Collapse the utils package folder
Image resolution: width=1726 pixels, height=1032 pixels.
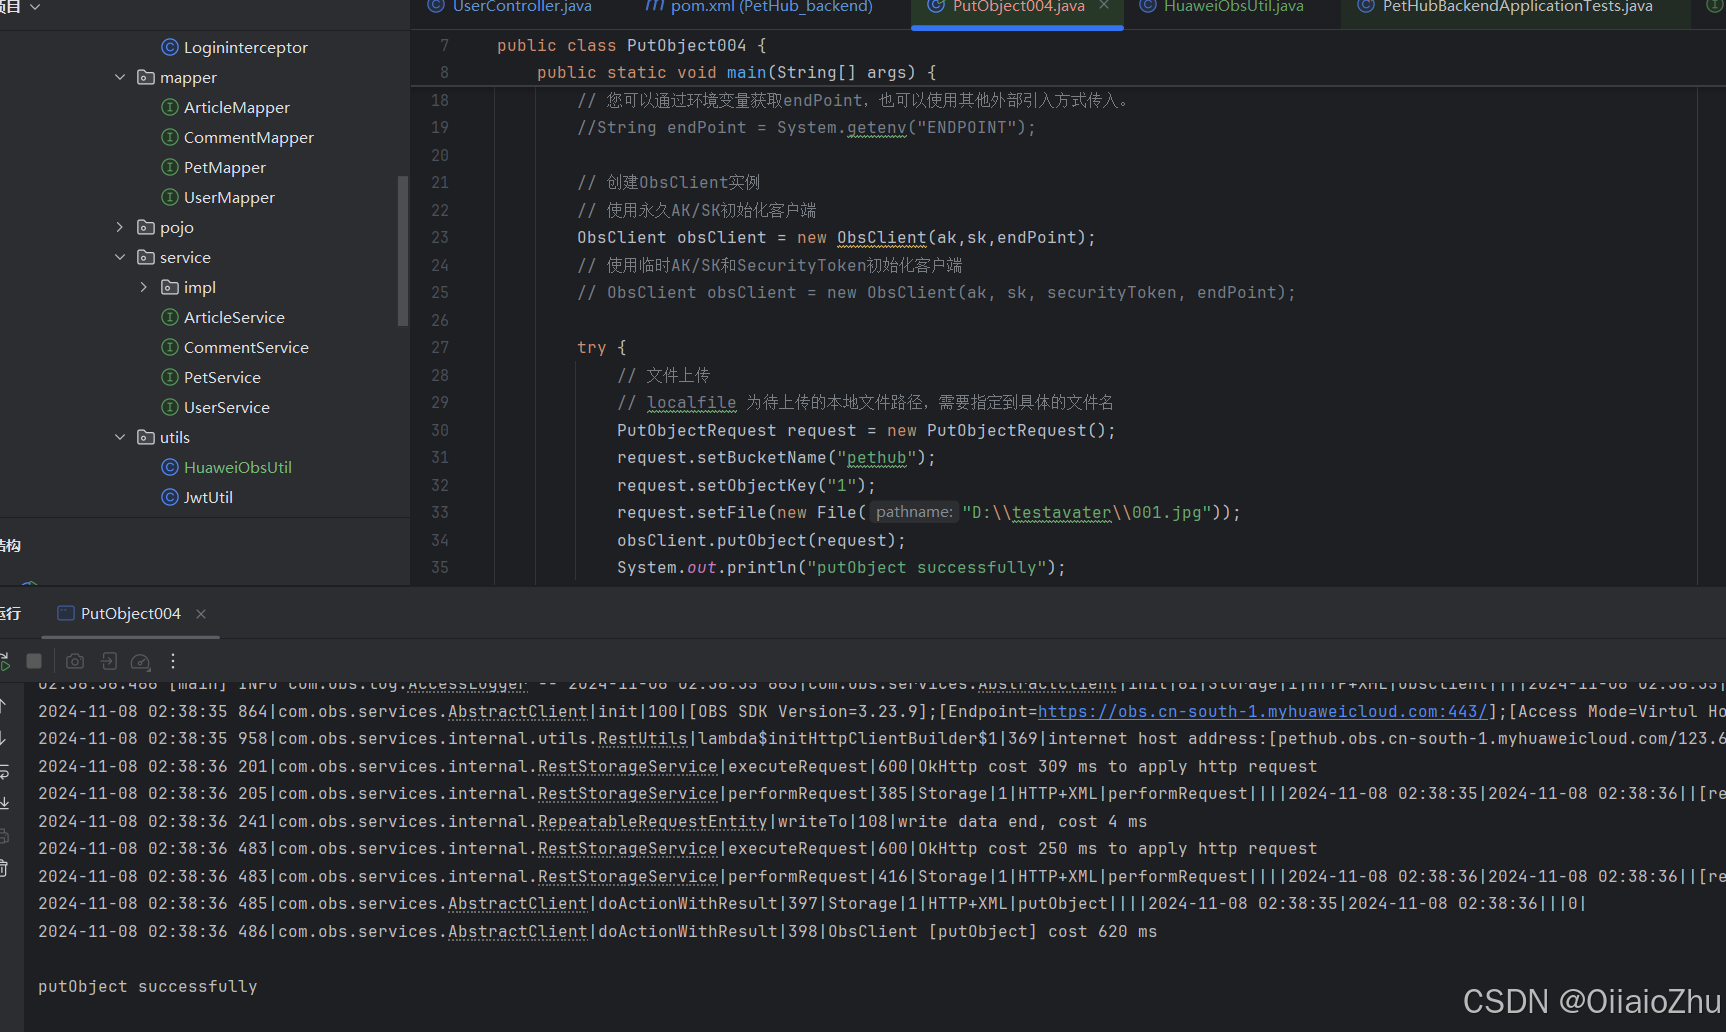click(x=120, y=437)
